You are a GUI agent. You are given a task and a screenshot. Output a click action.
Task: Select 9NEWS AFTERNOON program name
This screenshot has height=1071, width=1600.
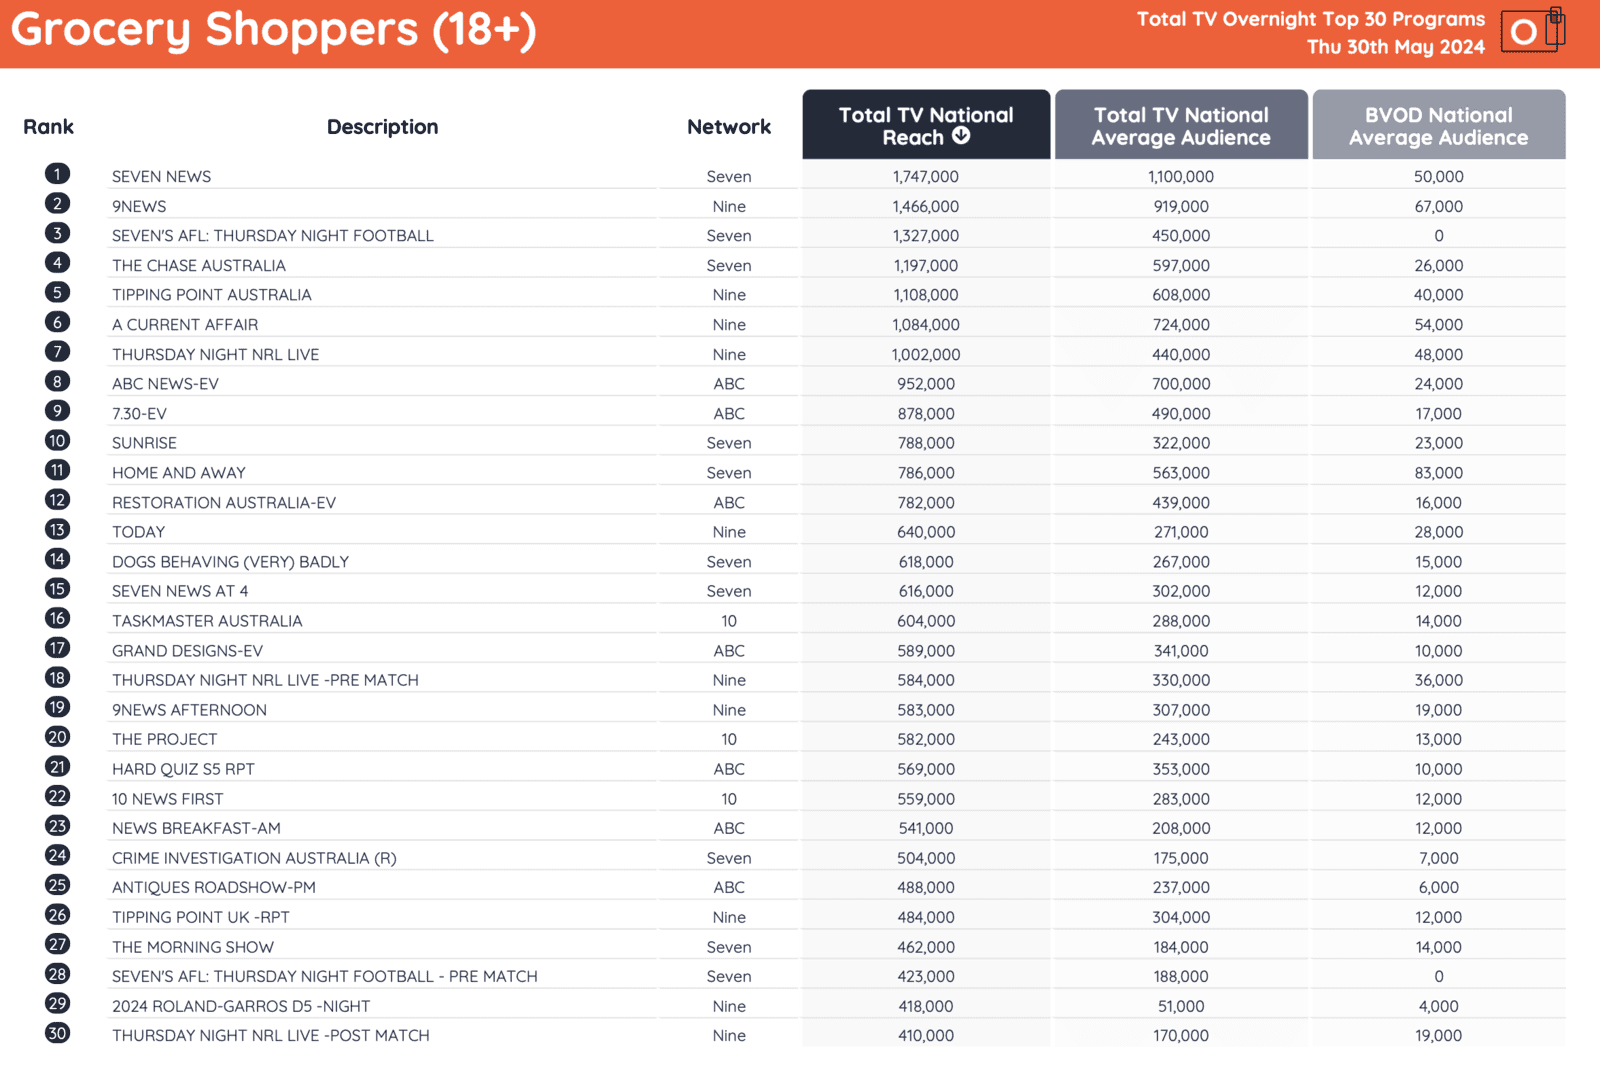(189, 710)
